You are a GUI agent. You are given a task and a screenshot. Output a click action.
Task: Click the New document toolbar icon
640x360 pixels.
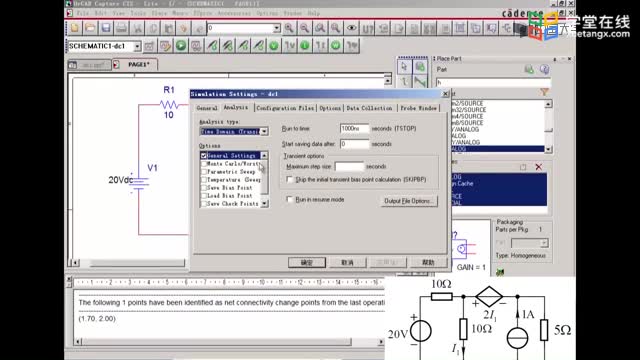[75, 28]
